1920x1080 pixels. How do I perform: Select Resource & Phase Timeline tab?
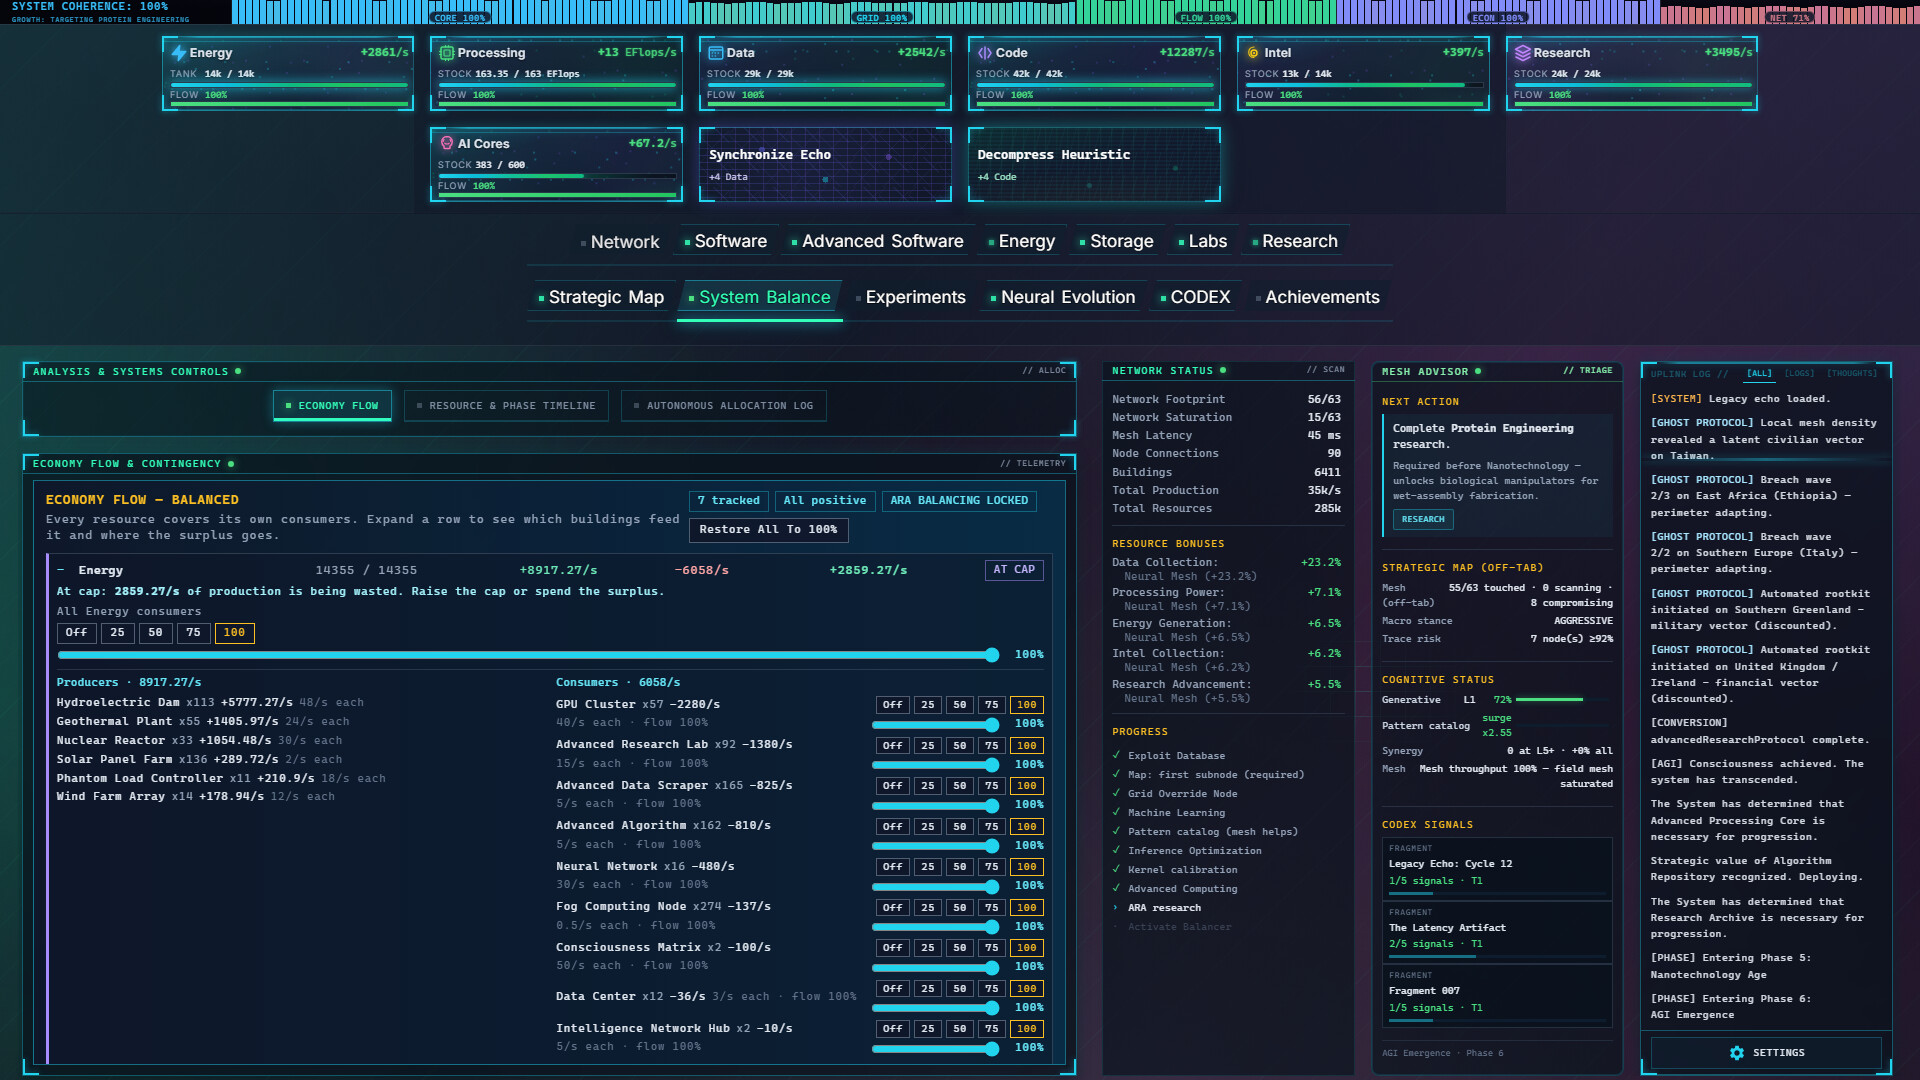point(506,406)
